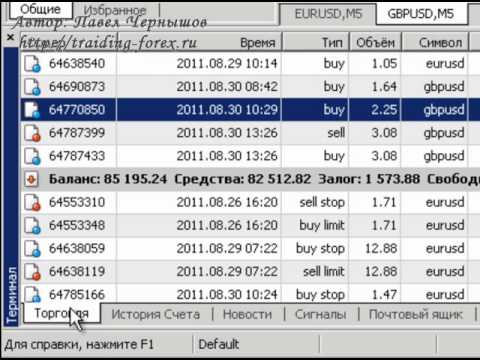The height and width of the screenshot is (360, 480).
Task: Click volume value 2.25
Action: click(x=384, y=110)
